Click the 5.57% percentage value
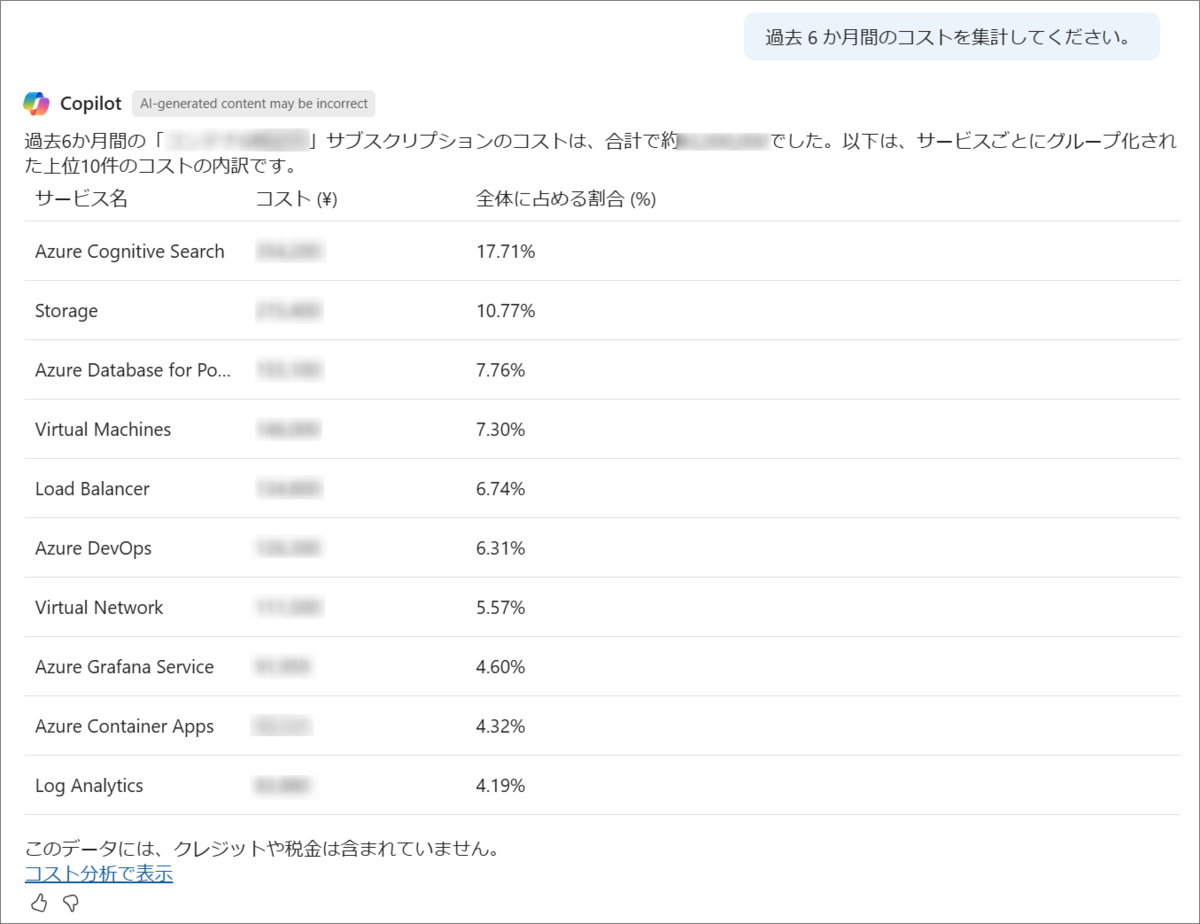Viewport: 1200px width, 924px height. pos(501,608)
